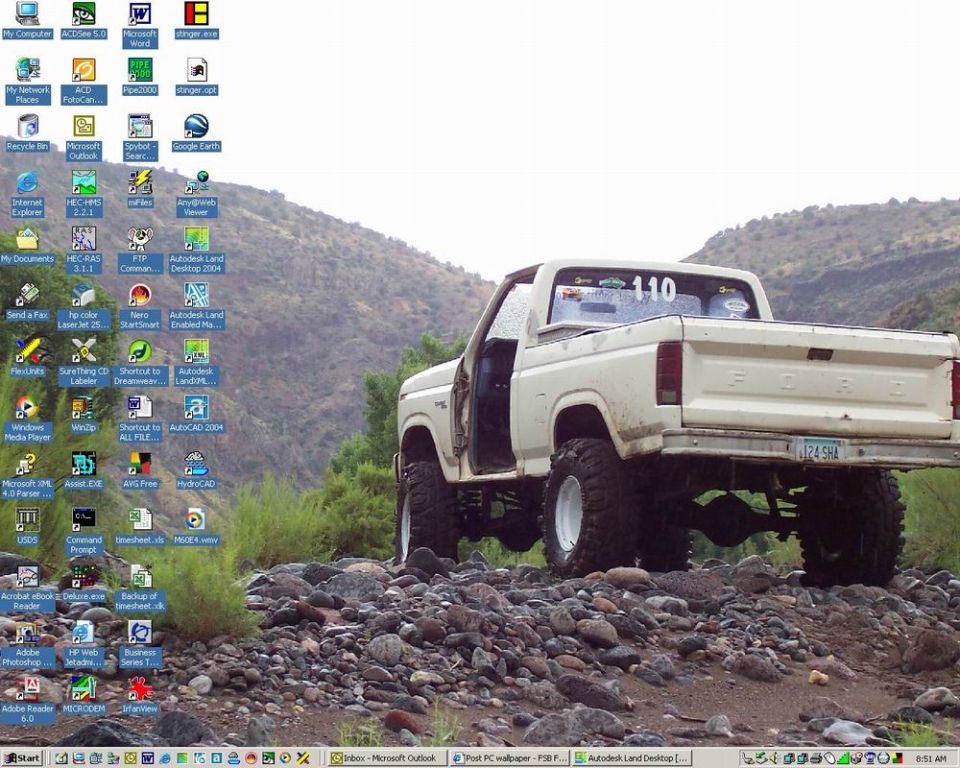Screen dimensions: 960x768
Task: Click the Start button
Action: [21, 758]
